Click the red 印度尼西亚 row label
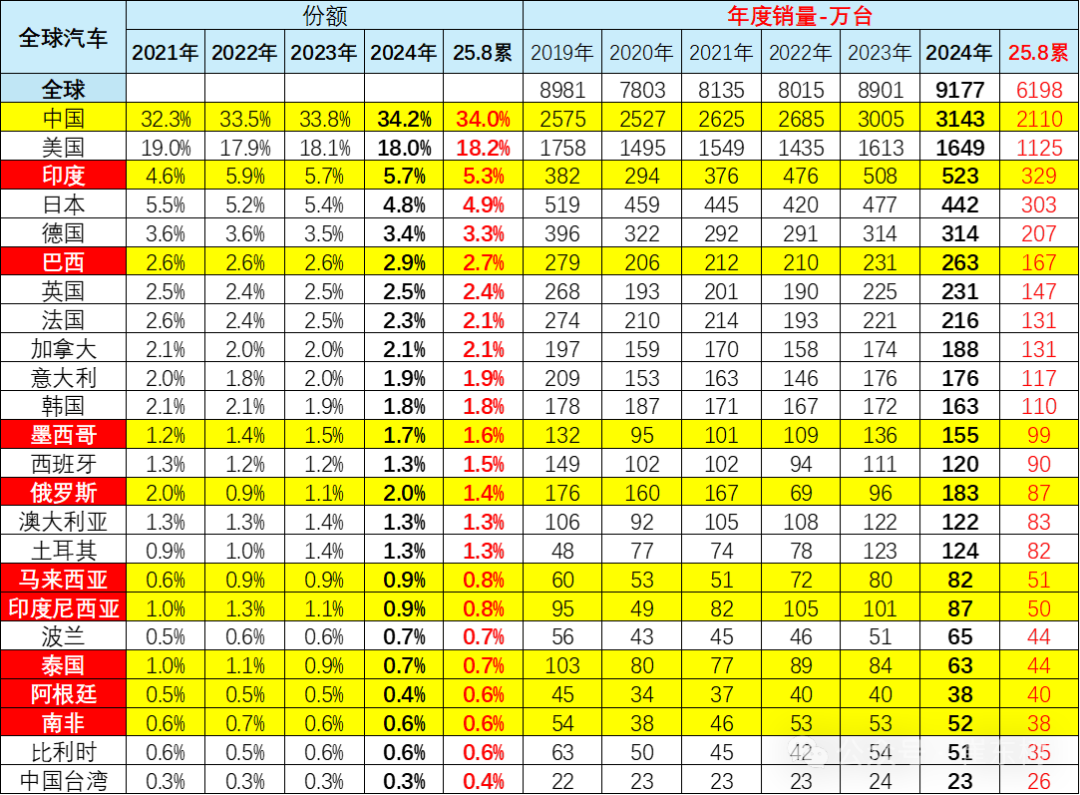Viewport: 1080px width, 795px height. 63,608
